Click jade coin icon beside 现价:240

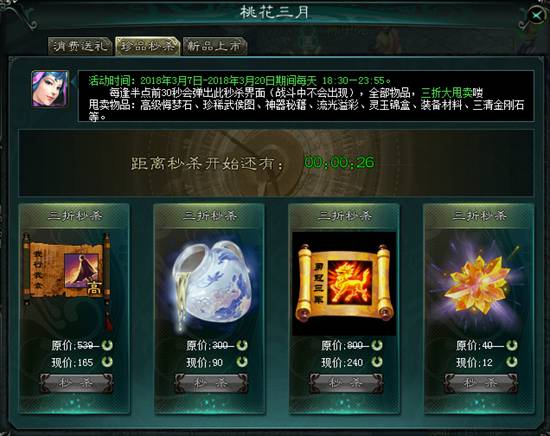click(x=377, y=362)
